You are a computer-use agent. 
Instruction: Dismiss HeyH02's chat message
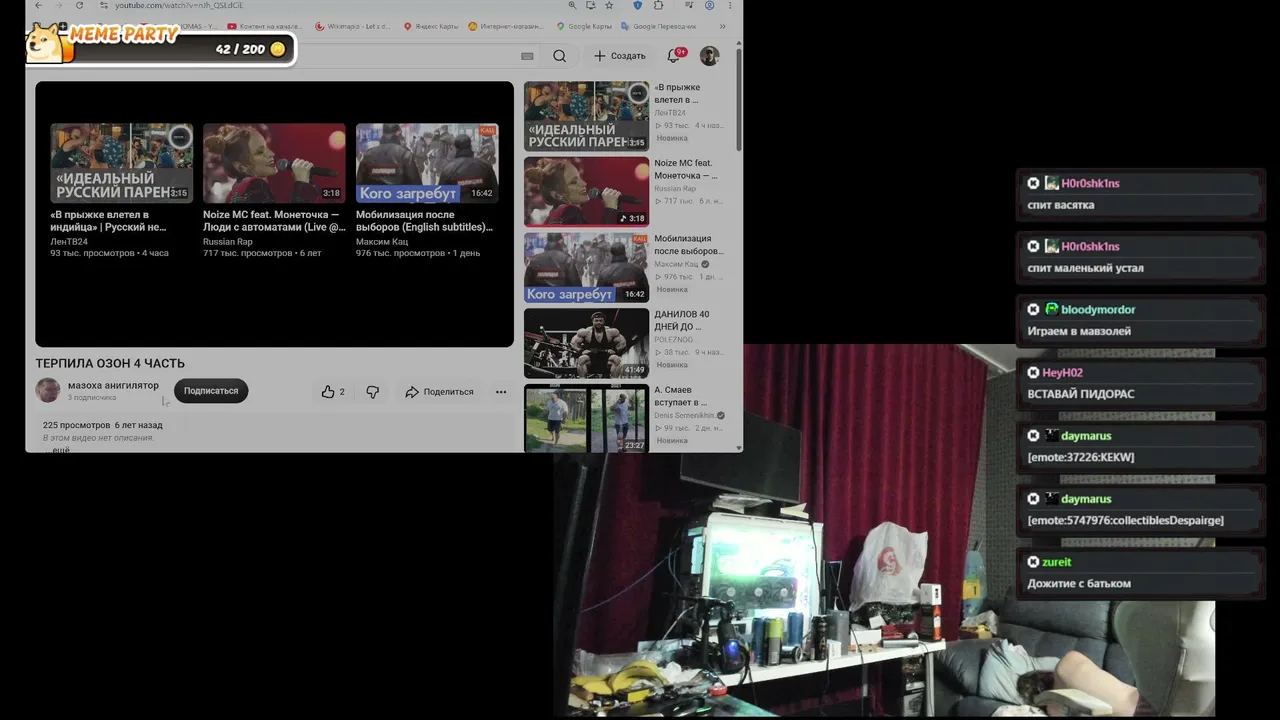1033,372
